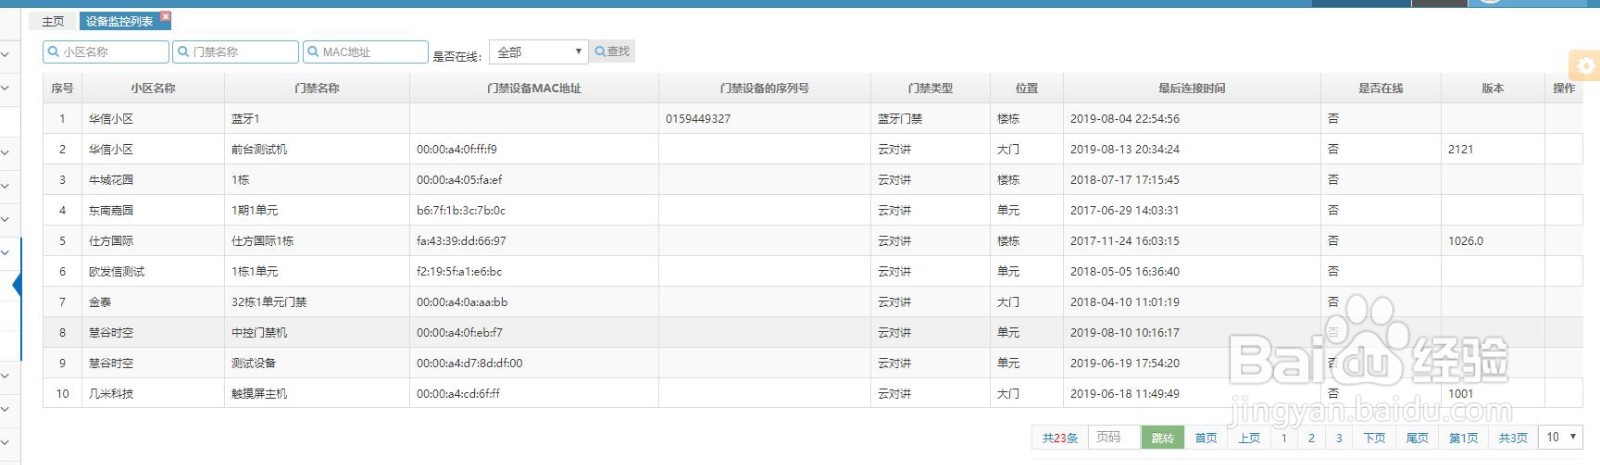Click 操作 column header

point(1564,88)
